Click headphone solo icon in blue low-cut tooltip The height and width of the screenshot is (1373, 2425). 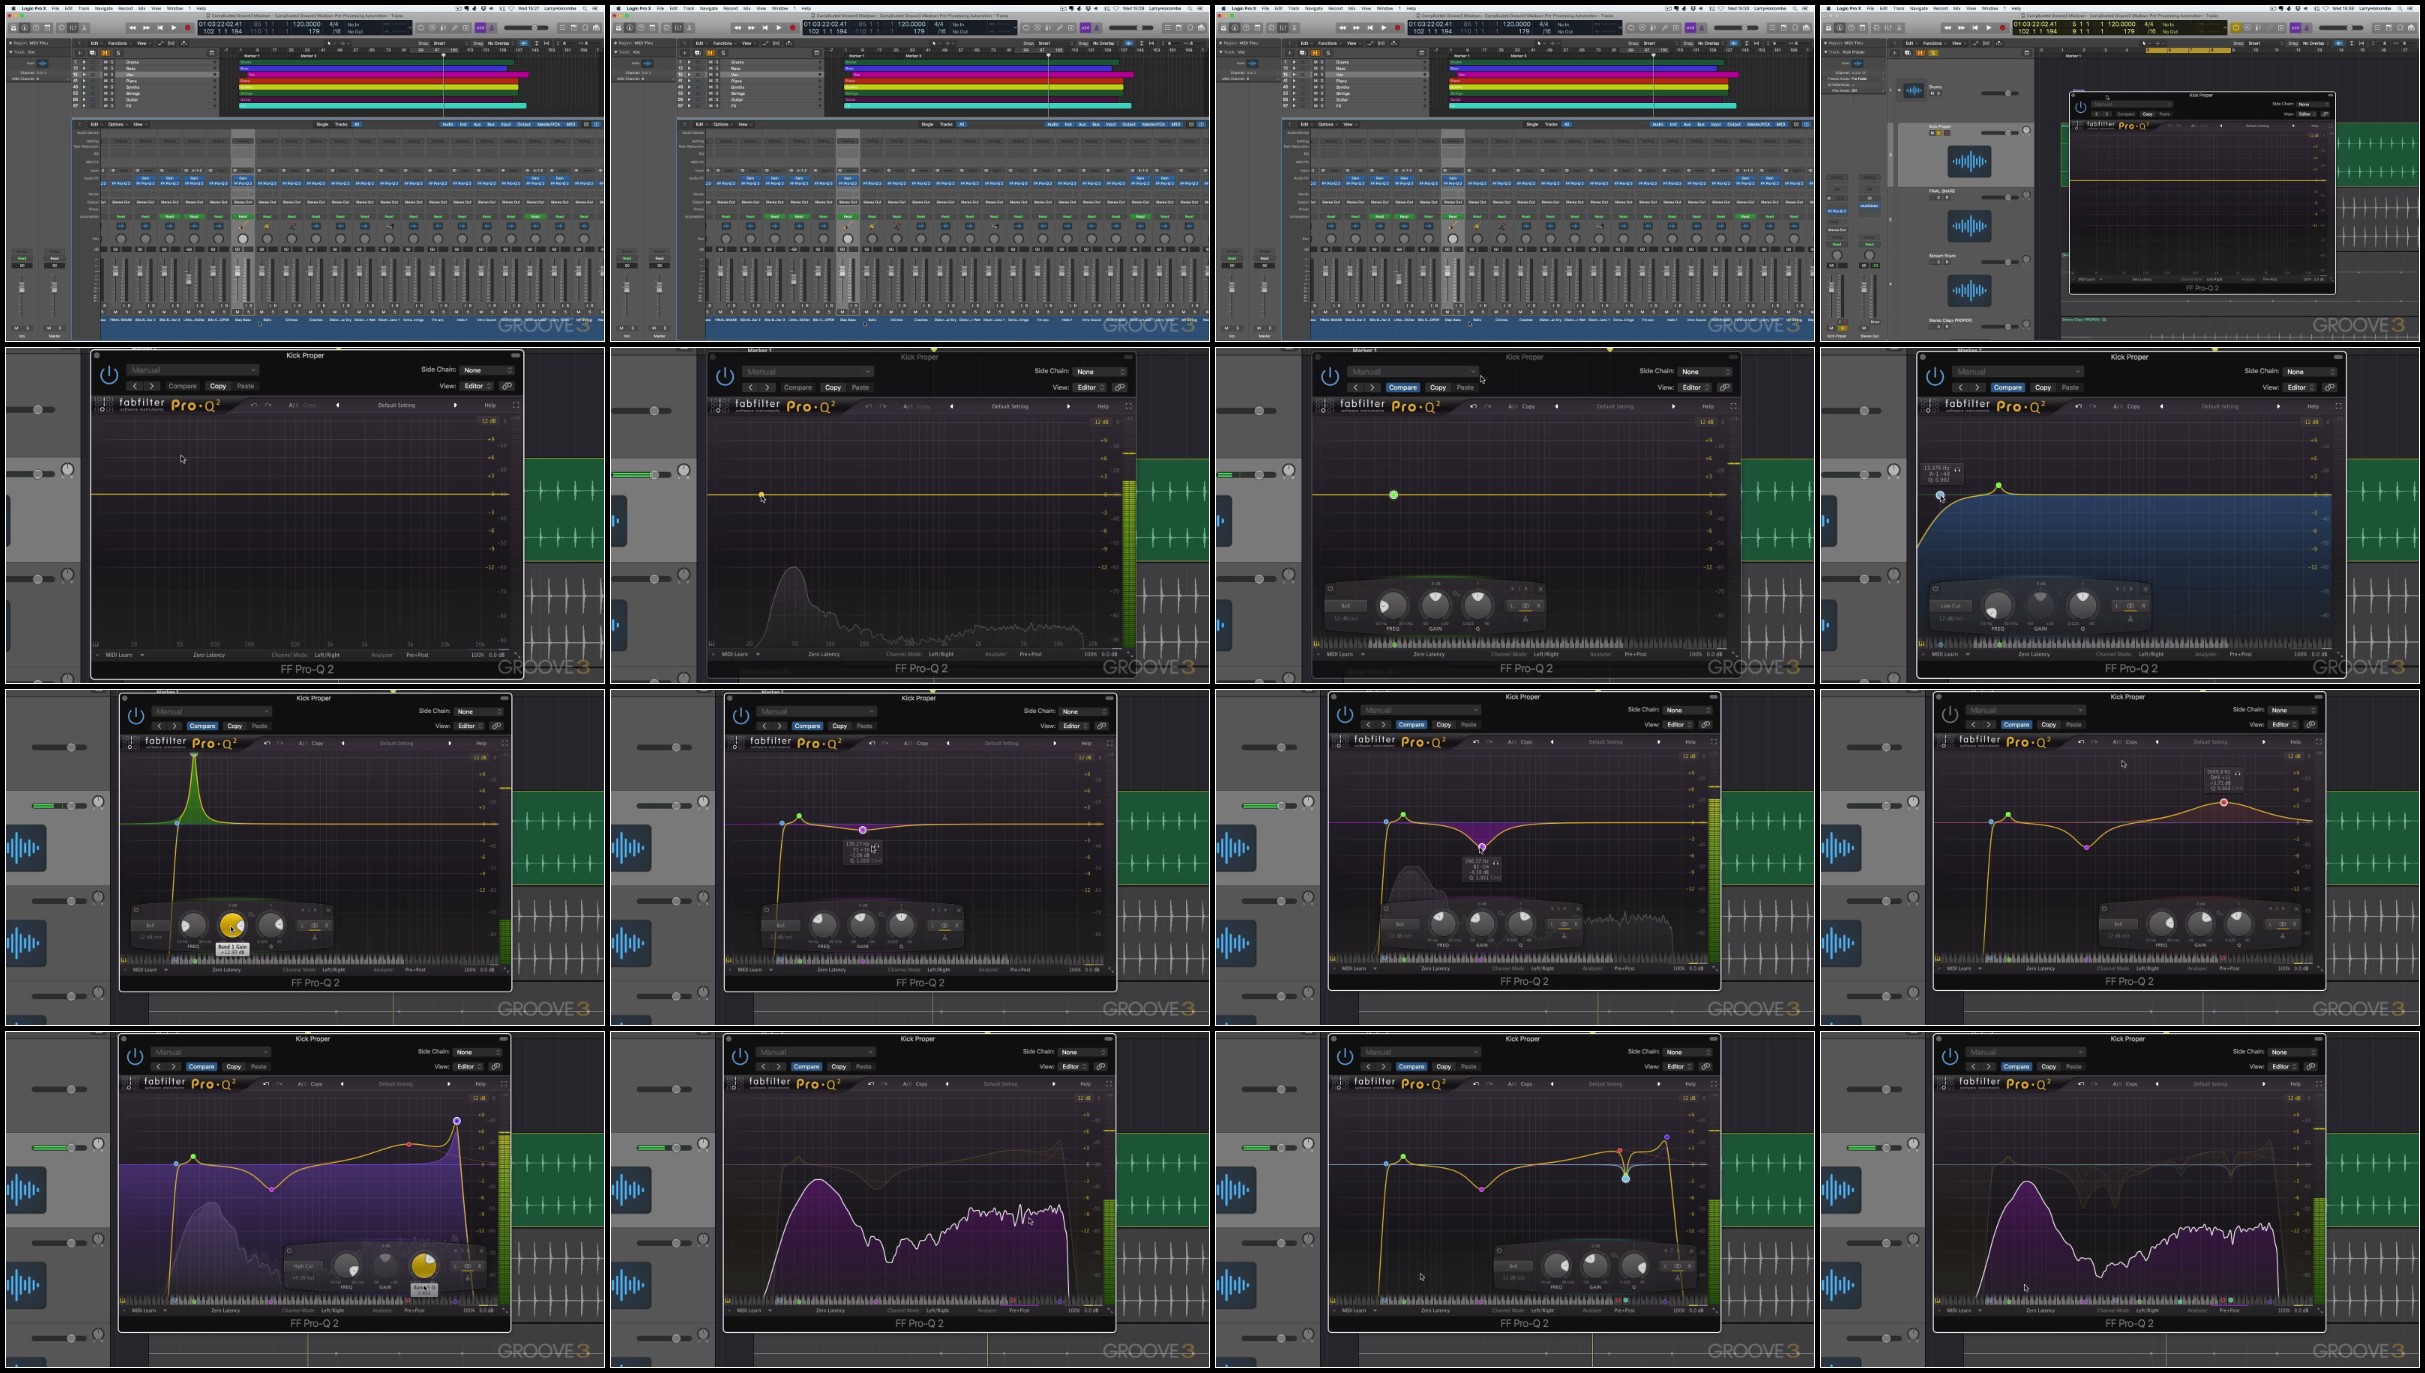[x=1957, y=470]
